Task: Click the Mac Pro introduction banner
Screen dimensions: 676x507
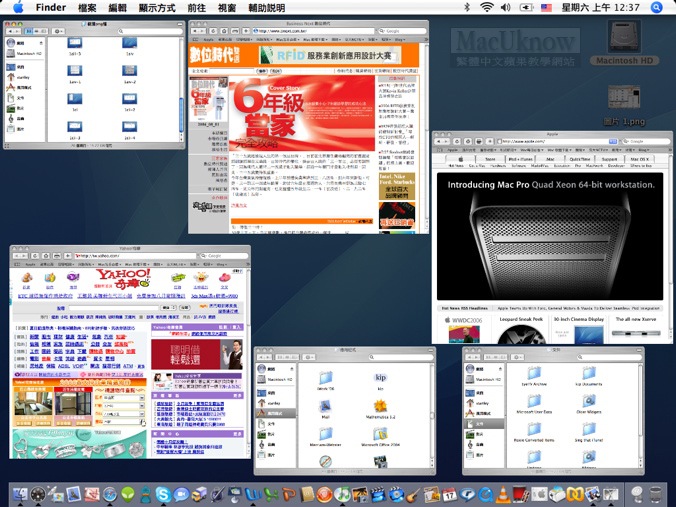Action: tap(550, 236)
